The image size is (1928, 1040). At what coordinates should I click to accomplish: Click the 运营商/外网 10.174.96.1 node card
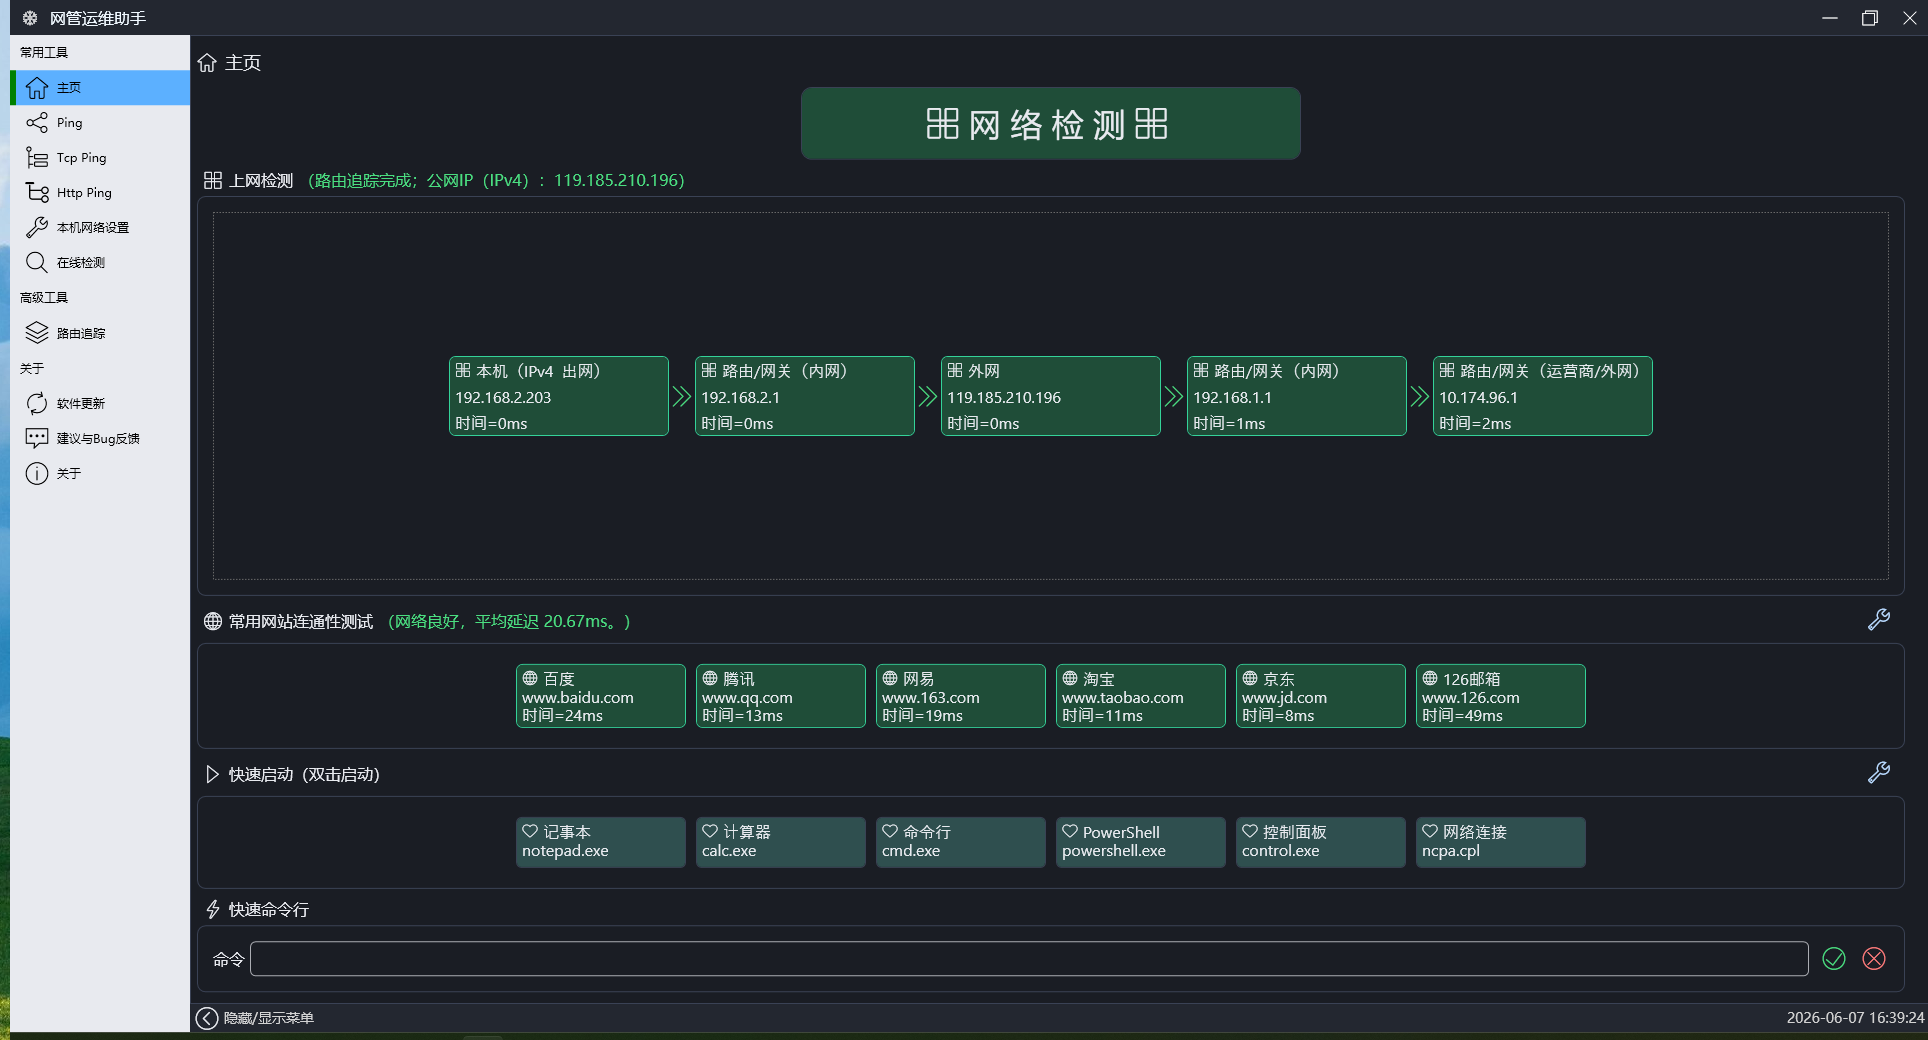pos(1543,396)
